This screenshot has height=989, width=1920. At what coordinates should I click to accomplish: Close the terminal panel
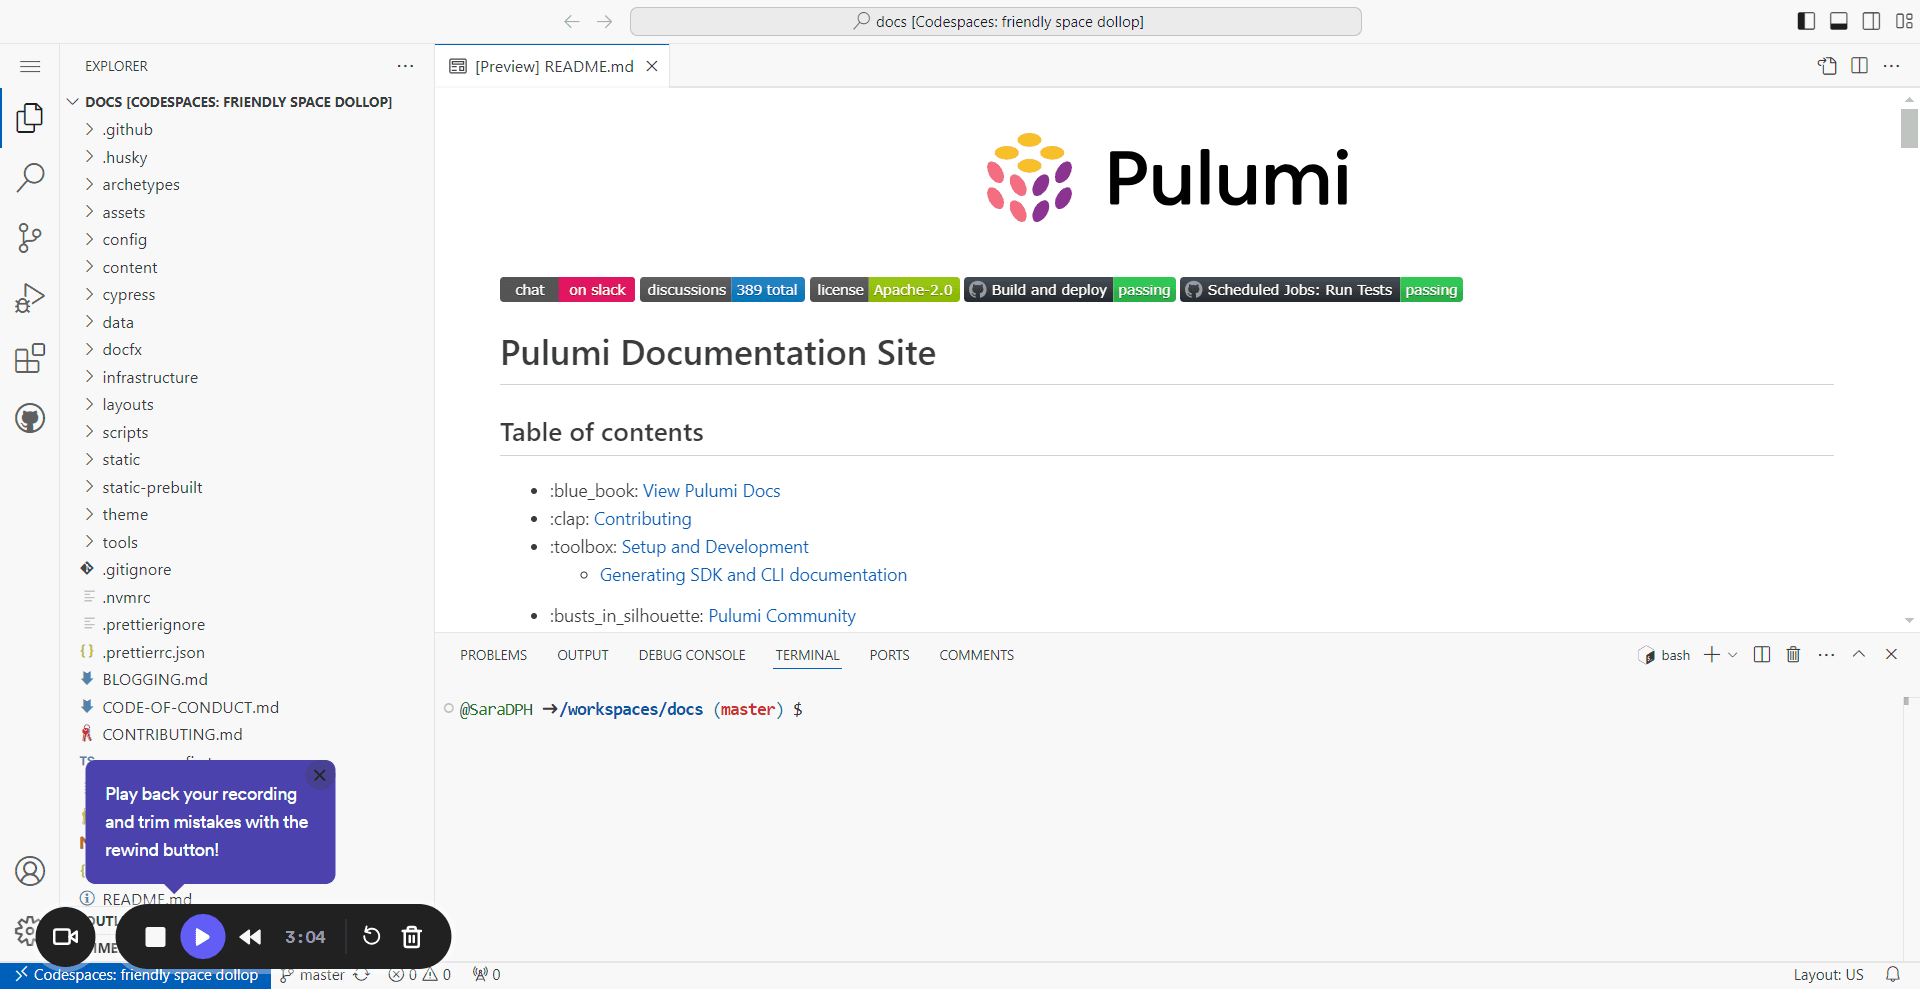point(1891,655)
